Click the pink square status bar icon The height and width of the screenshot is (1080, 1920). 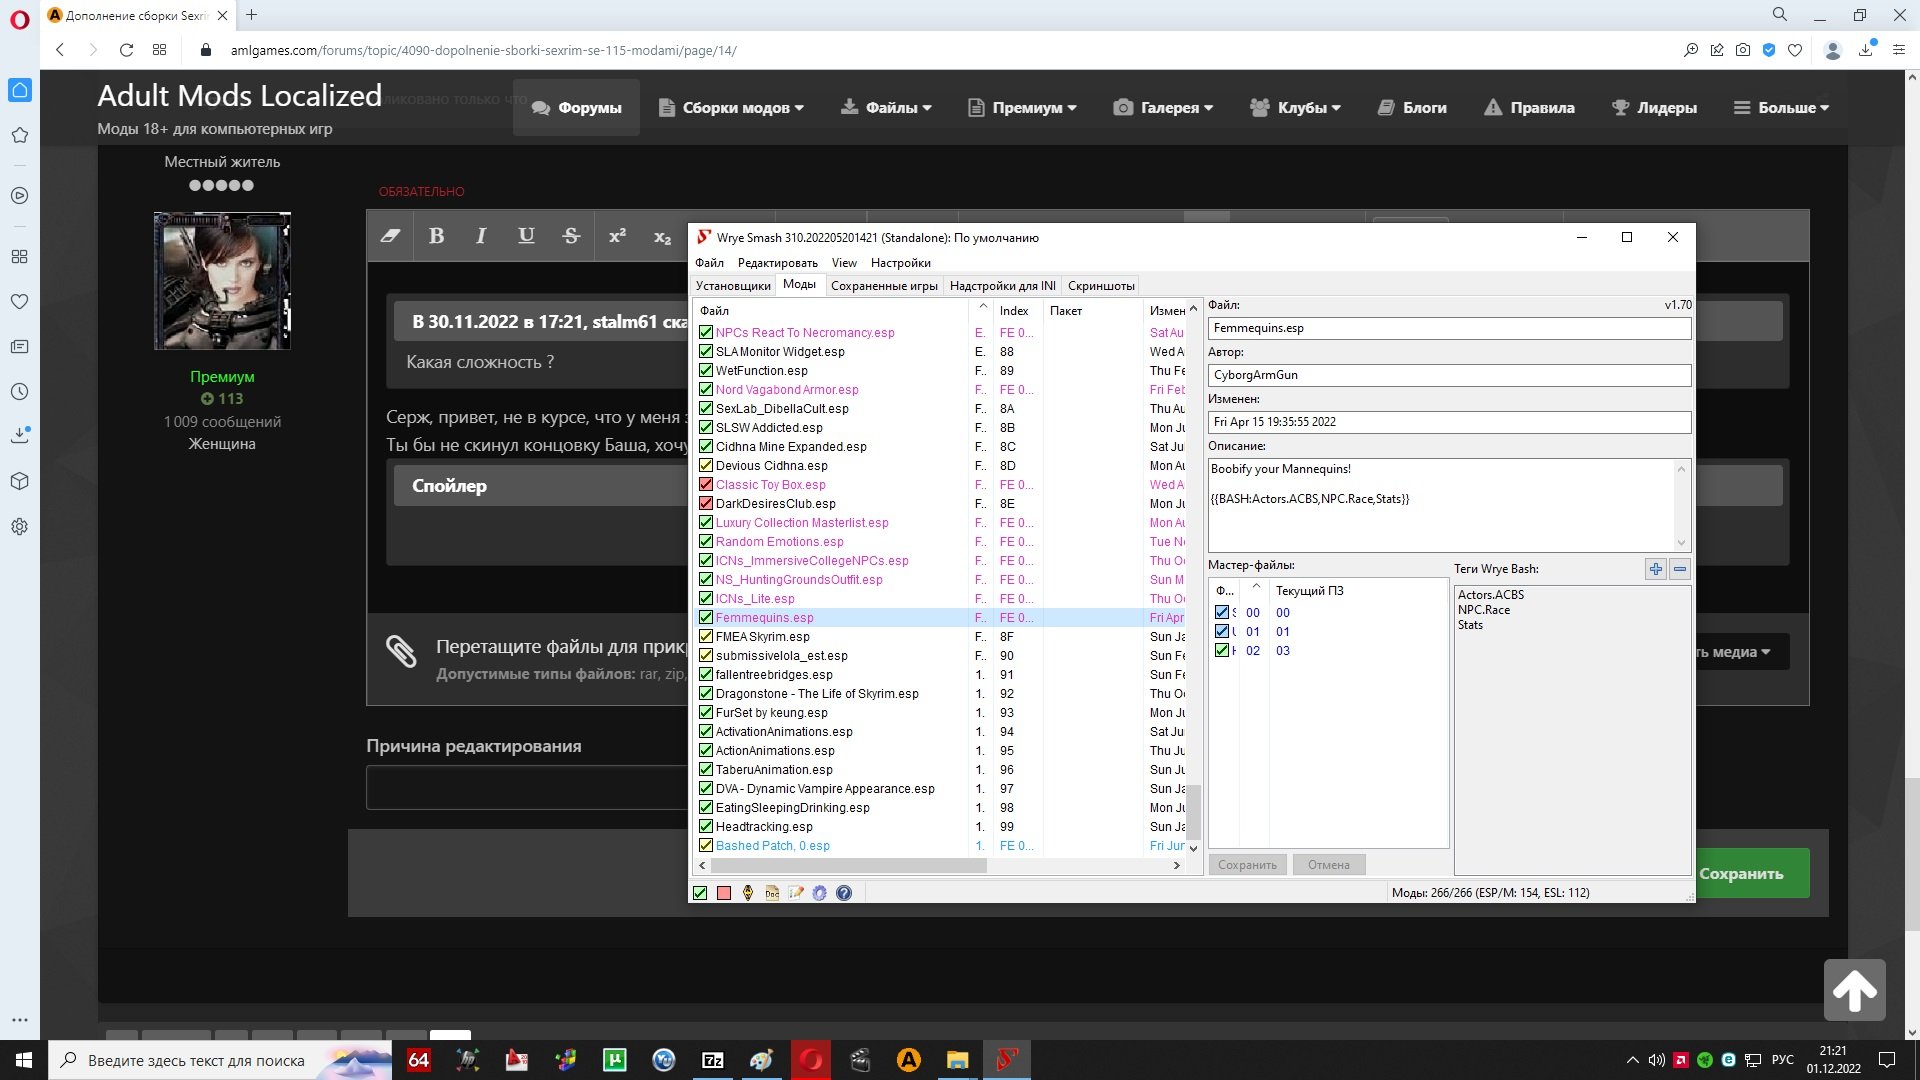[724, 893]
